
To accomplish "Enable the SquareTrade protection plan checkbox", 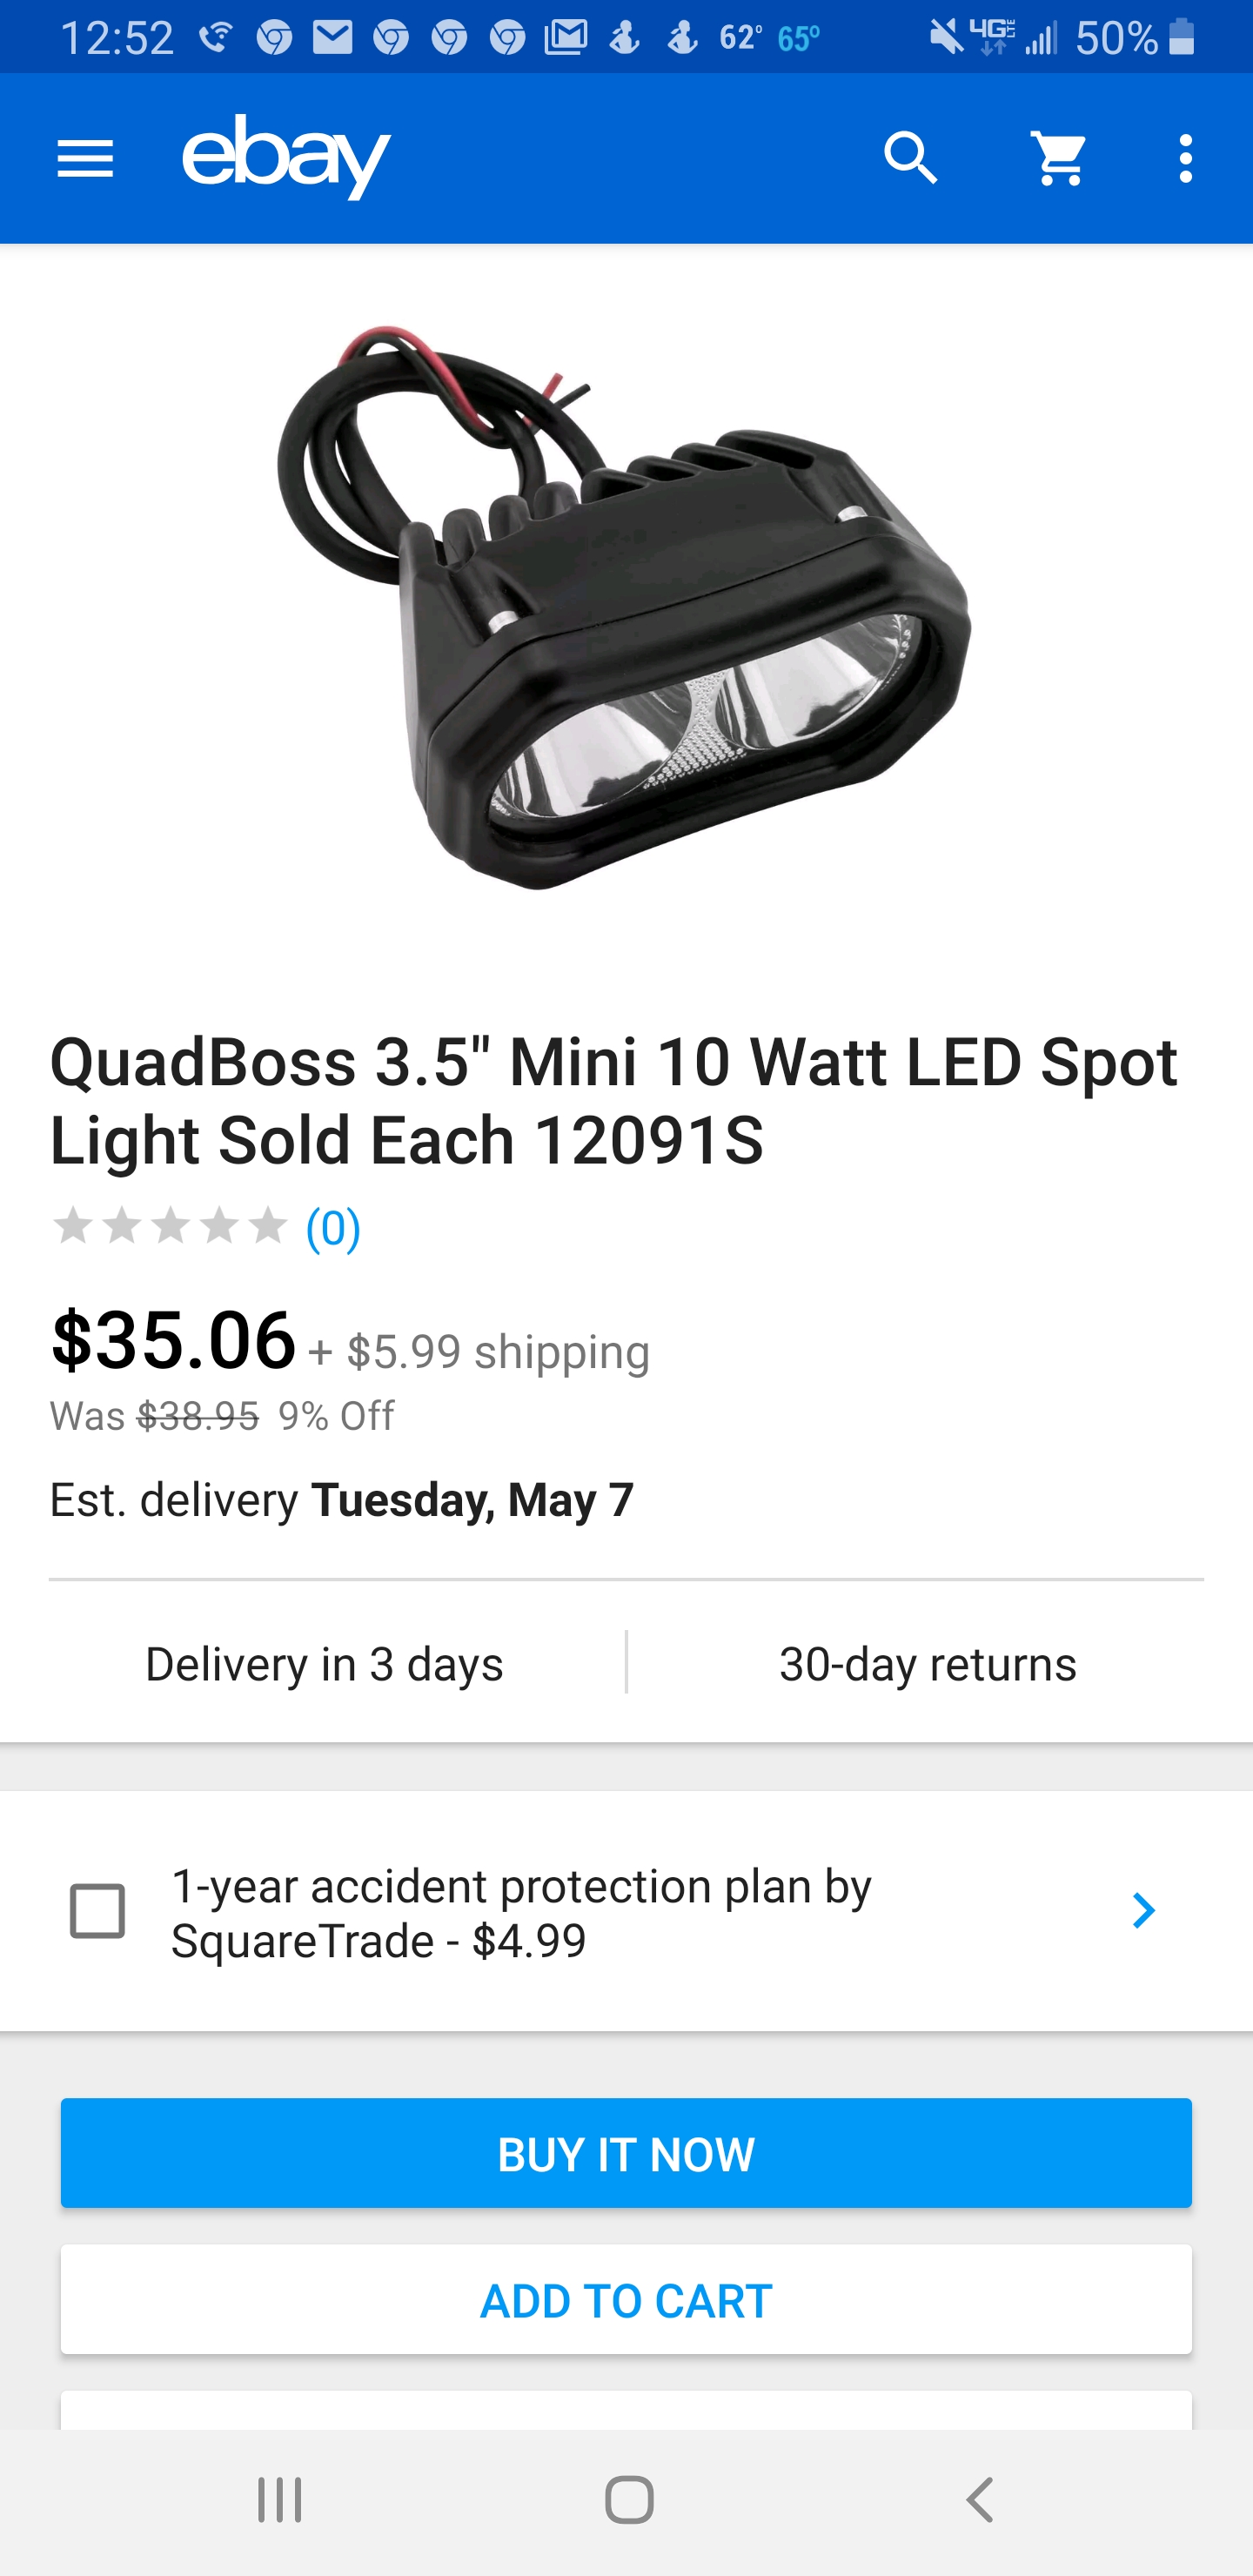I will (97, 1911).
